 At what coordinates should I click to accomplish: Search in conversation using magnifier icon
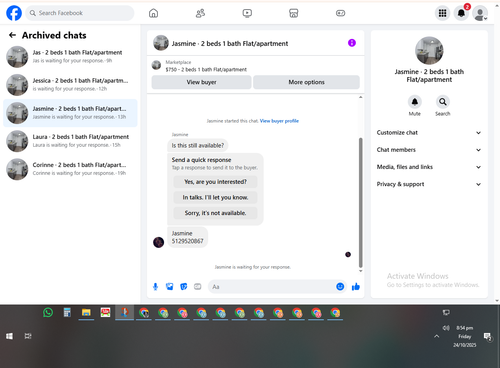click(x=443, y=102)
